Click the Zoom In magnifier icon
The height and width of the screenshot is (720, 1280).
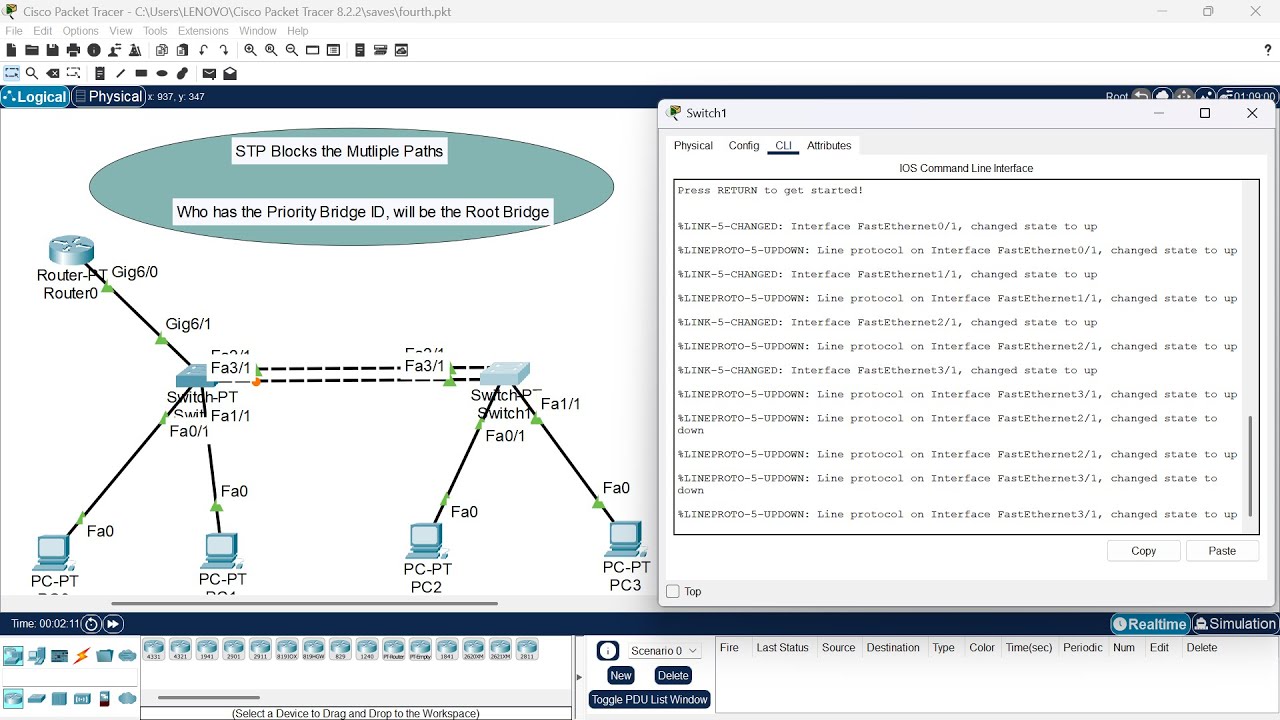250,50
